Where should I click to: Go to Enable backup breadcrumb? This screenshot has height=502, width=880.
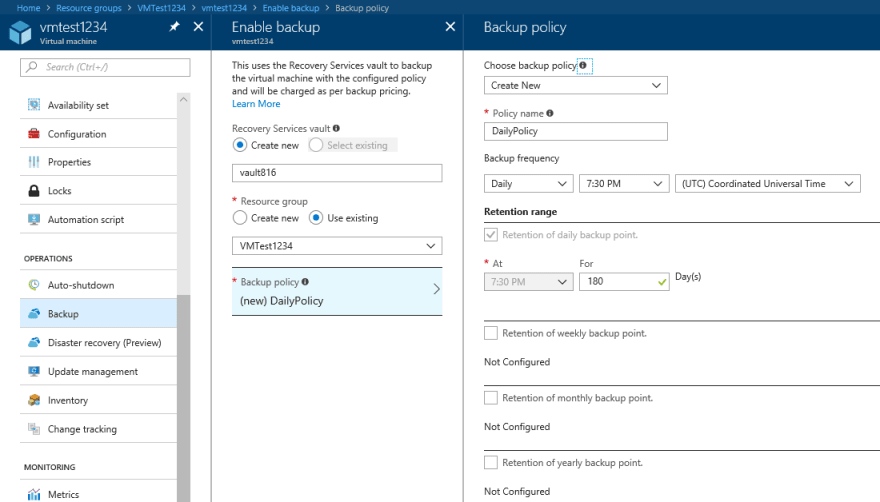(x=291, y=8)
